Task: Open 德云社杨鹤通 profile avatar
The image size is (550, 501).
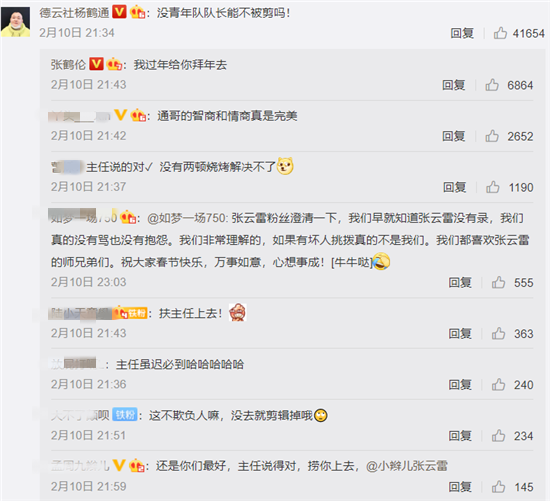Action: (15, 22)
